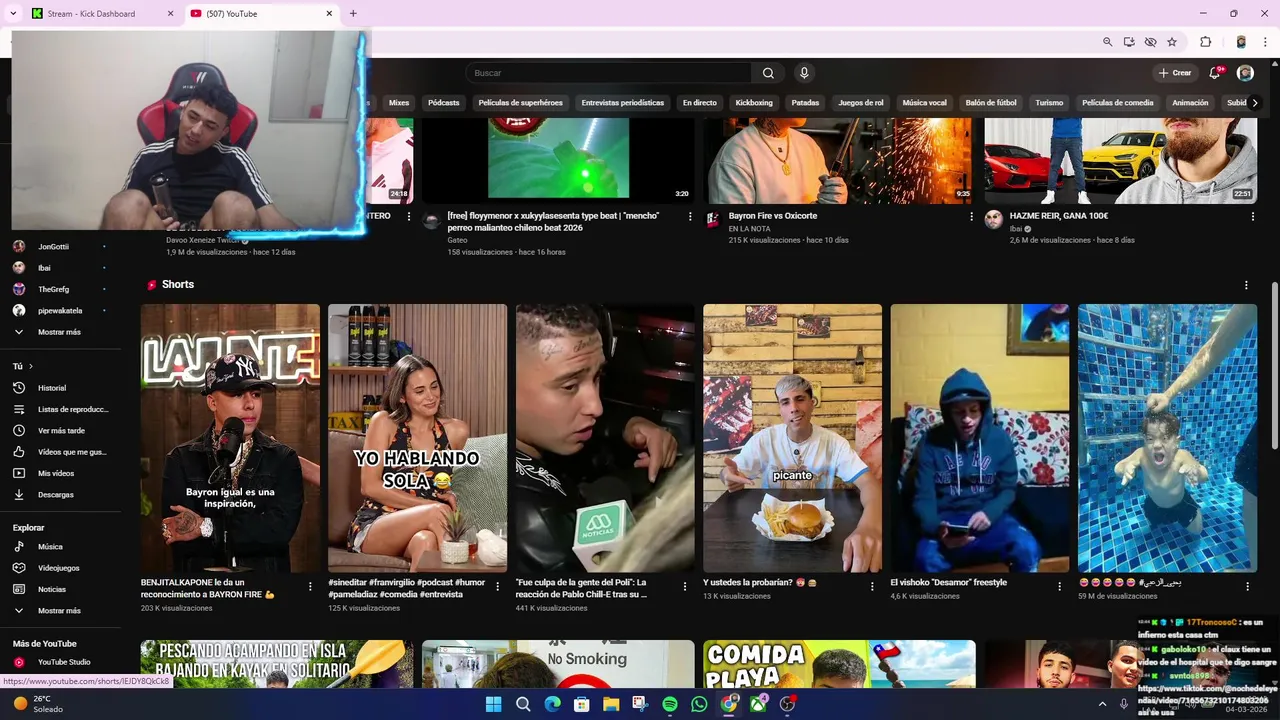Viewport: 1280px width, 720px height.
Task: Expand the Tú section chevron
Action: pos(31,366)
